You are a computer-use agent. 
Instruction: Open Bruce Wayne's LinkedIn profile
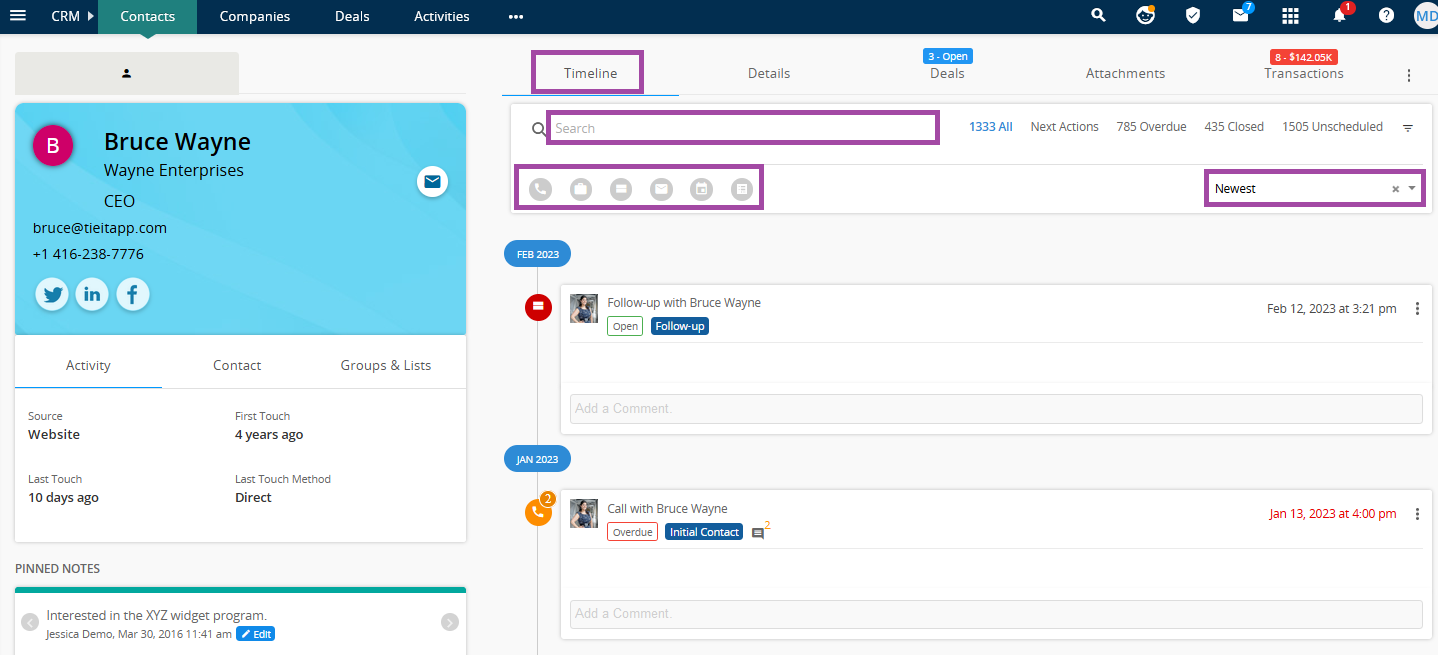[92, 295]
